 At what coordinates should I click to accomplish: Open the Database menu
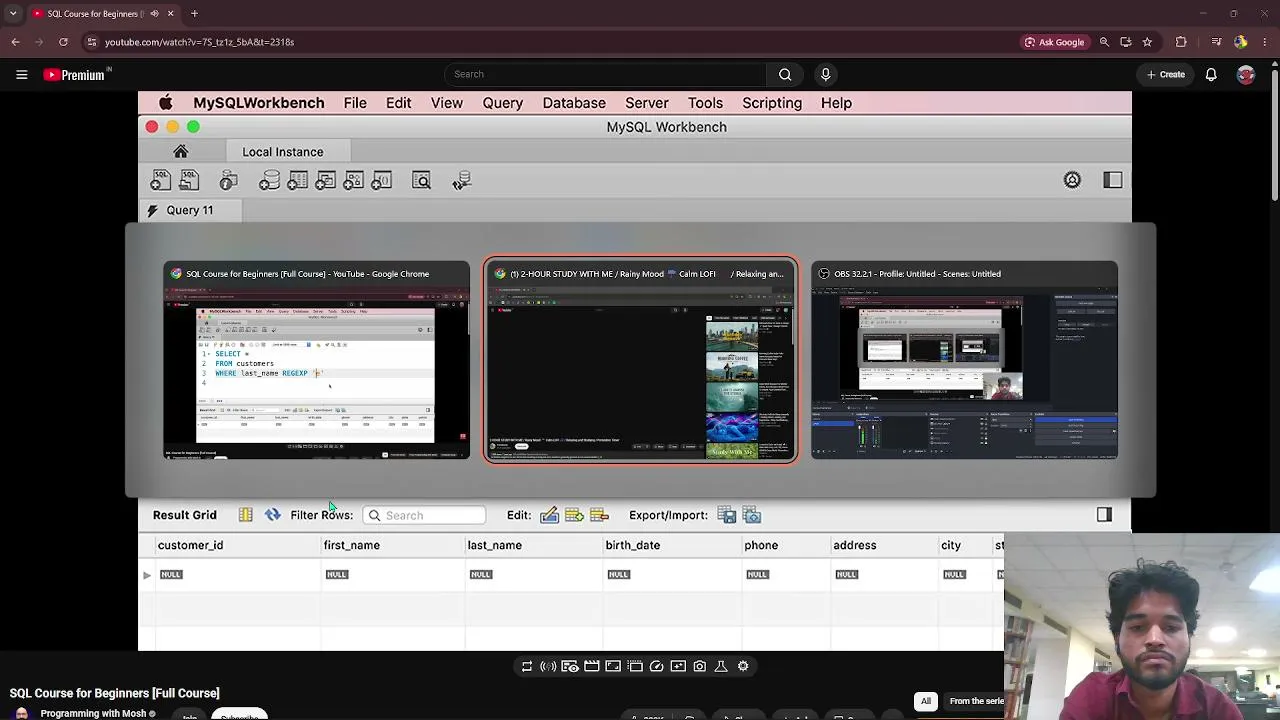tap(574, 103)
